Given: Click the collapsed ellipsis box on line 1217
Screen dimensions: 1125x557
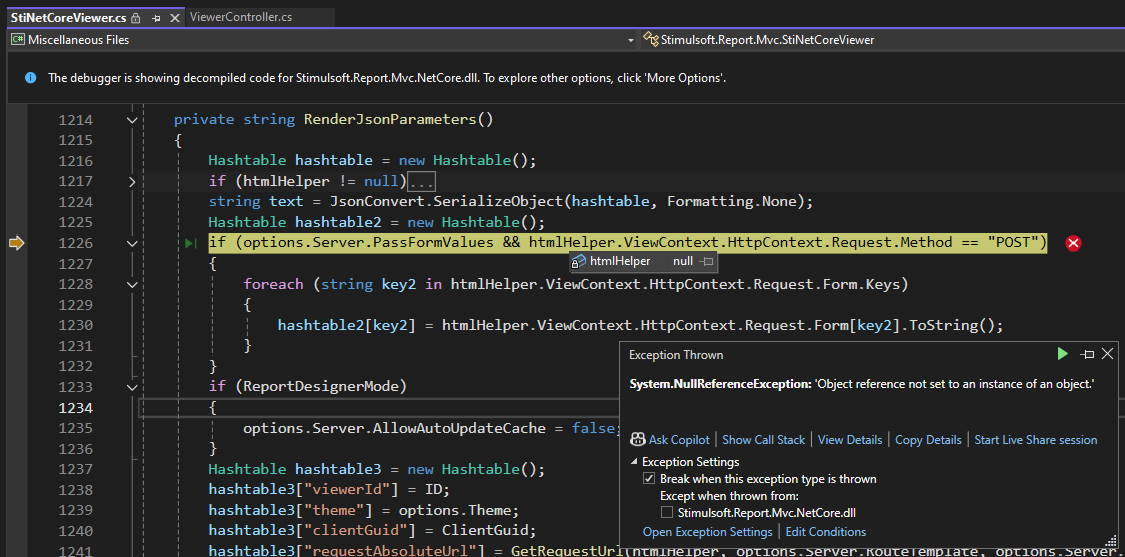Looking at the screenshot, I should (423, 182).
